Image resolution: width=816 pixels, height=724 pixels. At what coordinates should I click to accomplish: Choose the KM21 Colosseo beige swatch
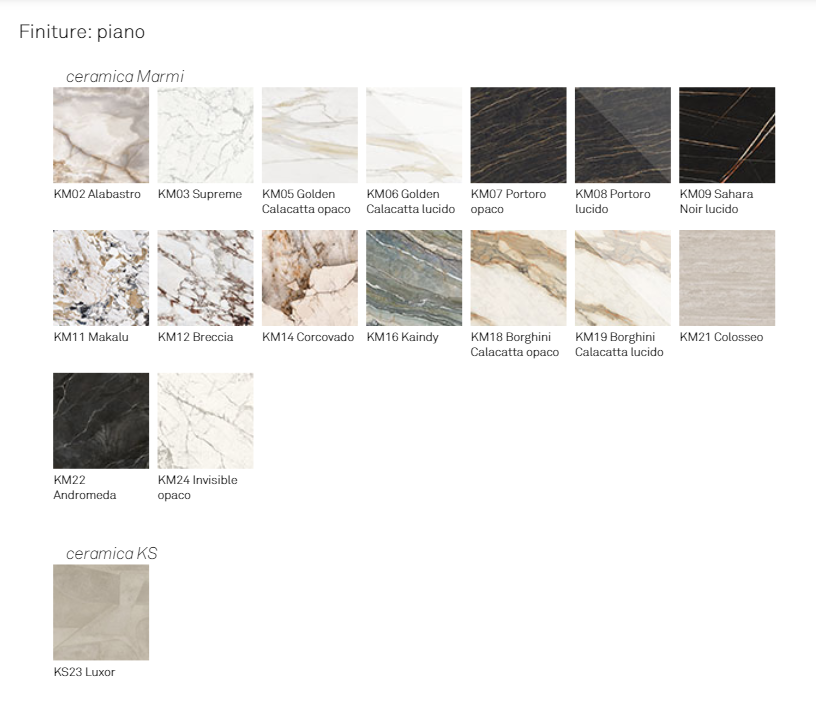pyautogui.click(x=727, y=278)
